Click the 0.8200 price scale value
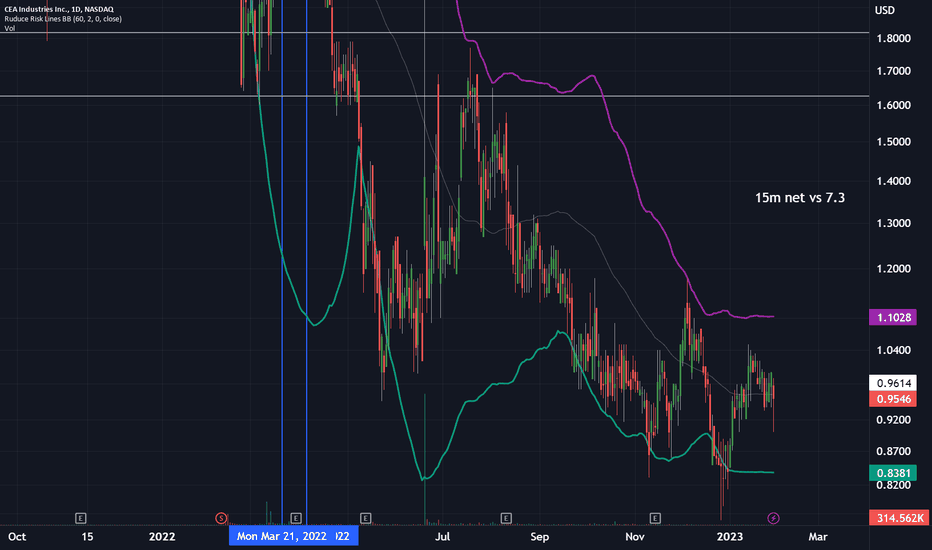Viewport: 932px width, 550px height. 893,485
